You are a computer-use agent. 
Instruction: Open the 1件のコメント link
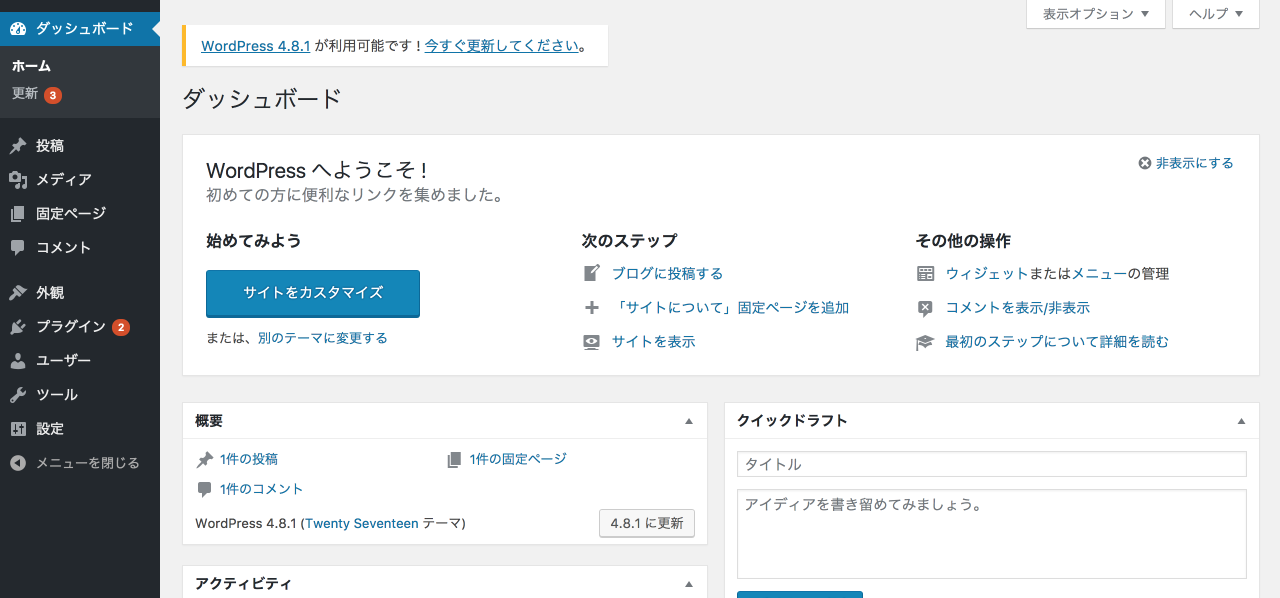point(261,489)
